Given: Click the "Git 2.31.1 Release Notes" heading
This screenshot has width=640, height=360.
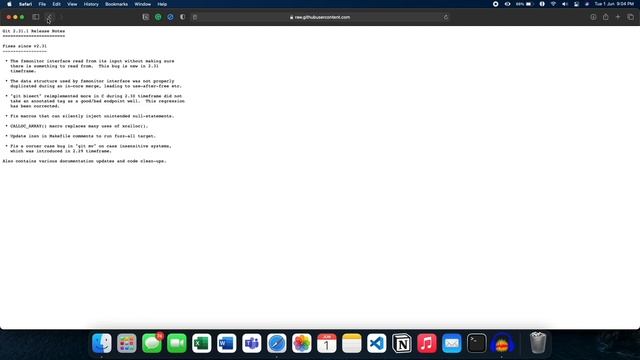Looking at the screenshot, I should point(33,31).
